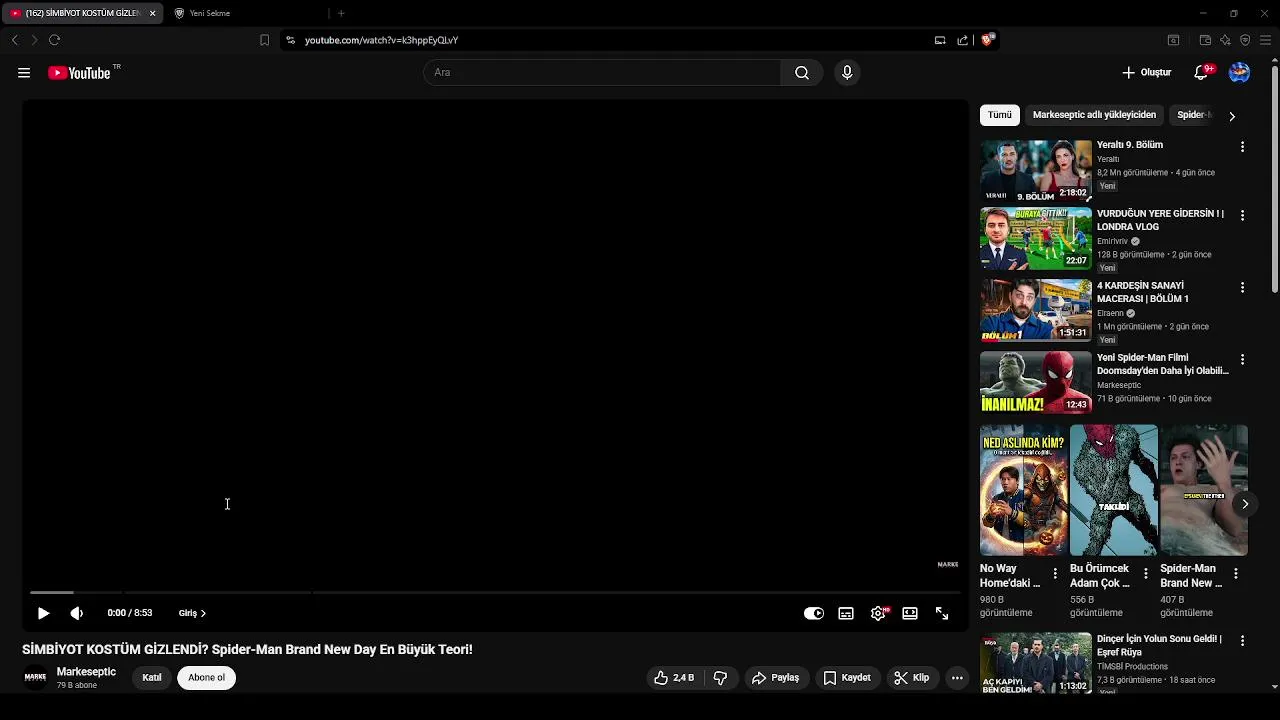
Task: Open Bu Örümcek Adam Çok short
Action: pos(1113,490)
